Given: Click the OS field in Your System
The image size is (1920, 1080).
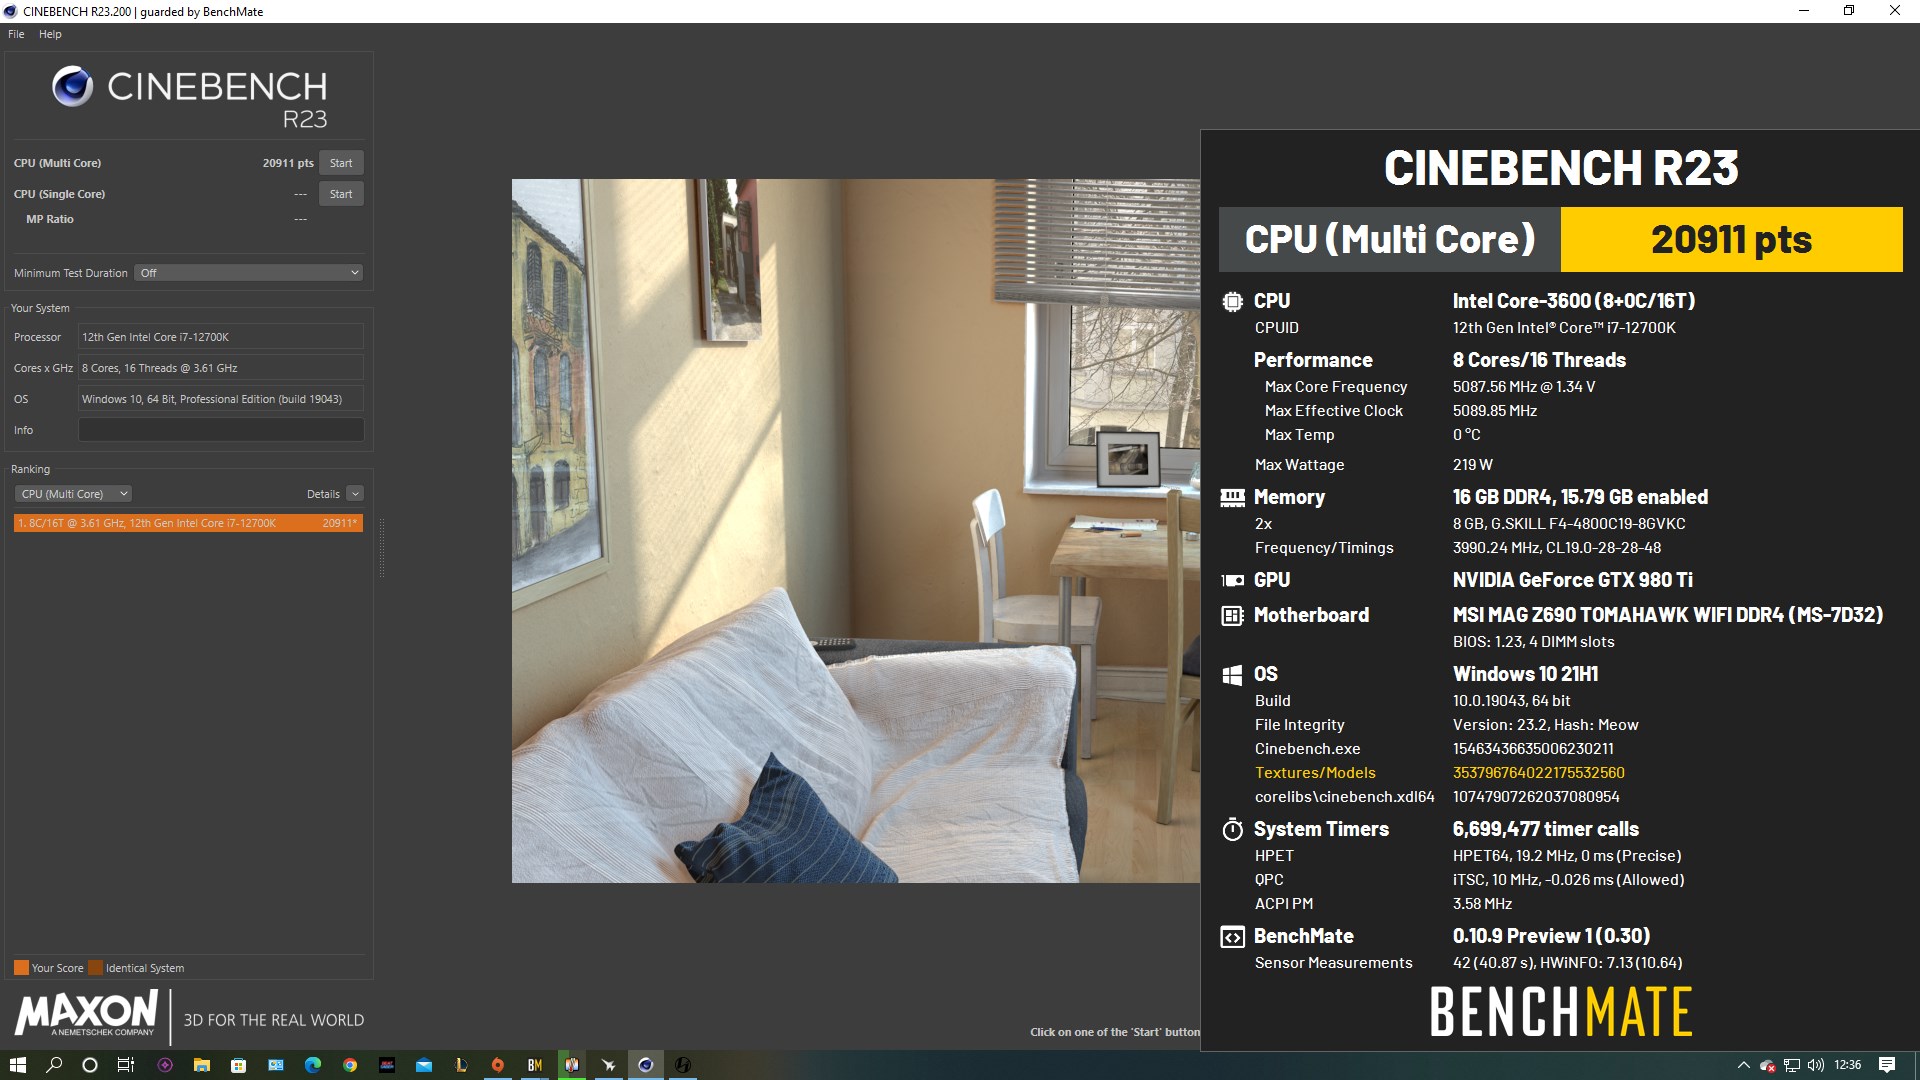Looking at the screenshot, I should (221, 399).
